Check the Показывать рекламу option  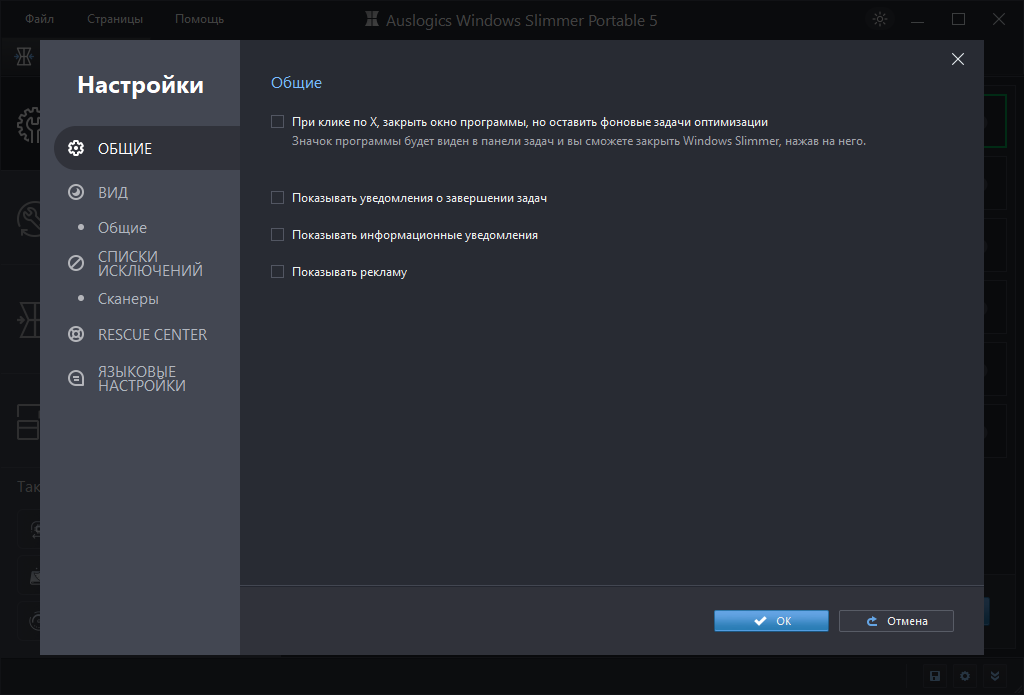[278, 271]
